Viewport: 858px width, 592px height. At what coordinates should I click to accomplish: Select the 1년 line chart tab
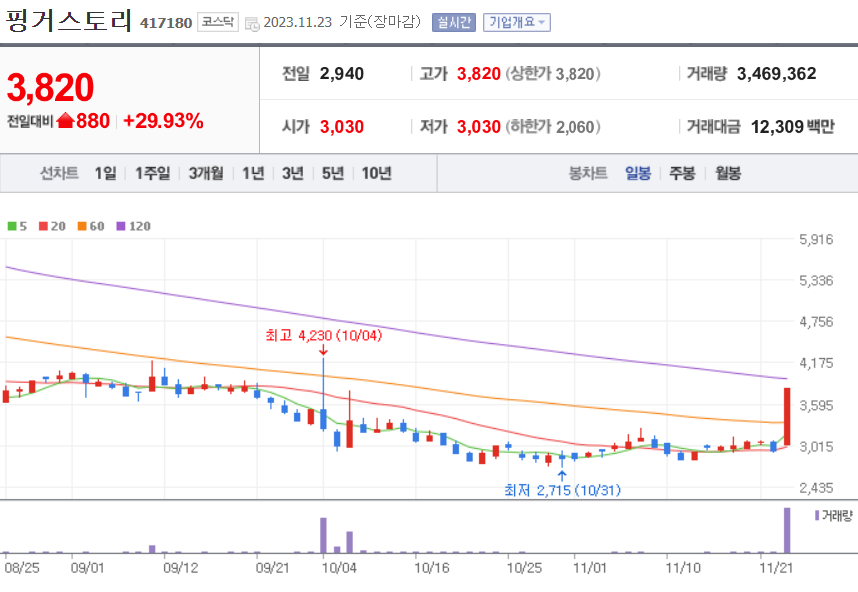click(253, 173)
